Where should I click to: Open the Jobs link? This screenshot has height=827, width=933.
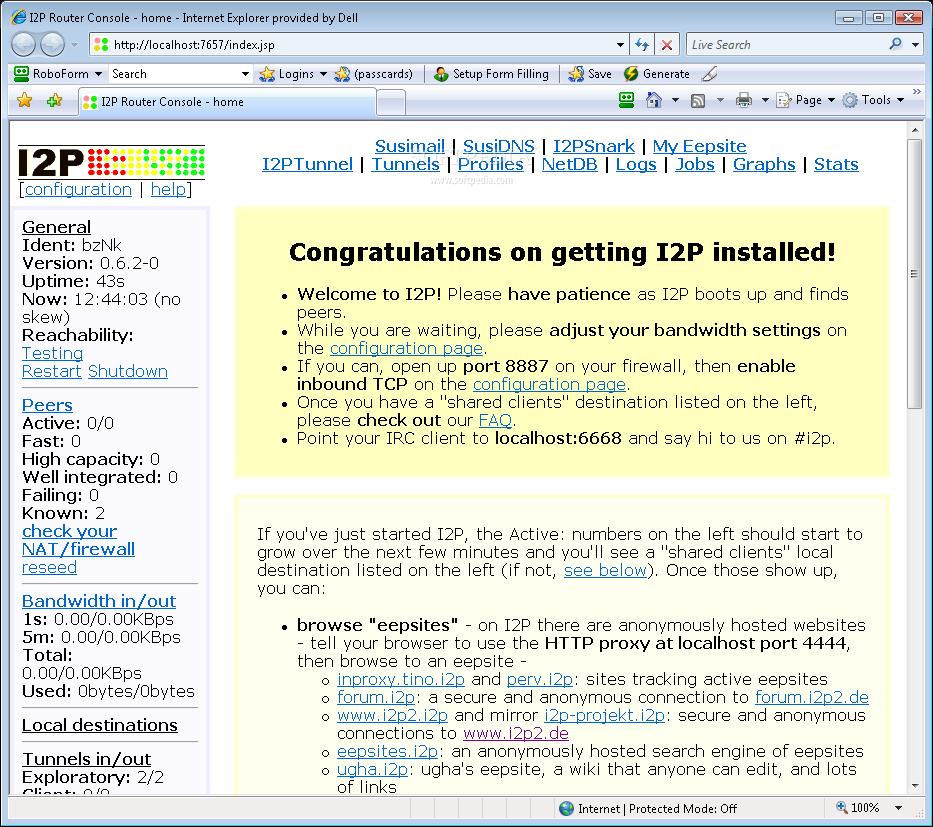[694, 164]
